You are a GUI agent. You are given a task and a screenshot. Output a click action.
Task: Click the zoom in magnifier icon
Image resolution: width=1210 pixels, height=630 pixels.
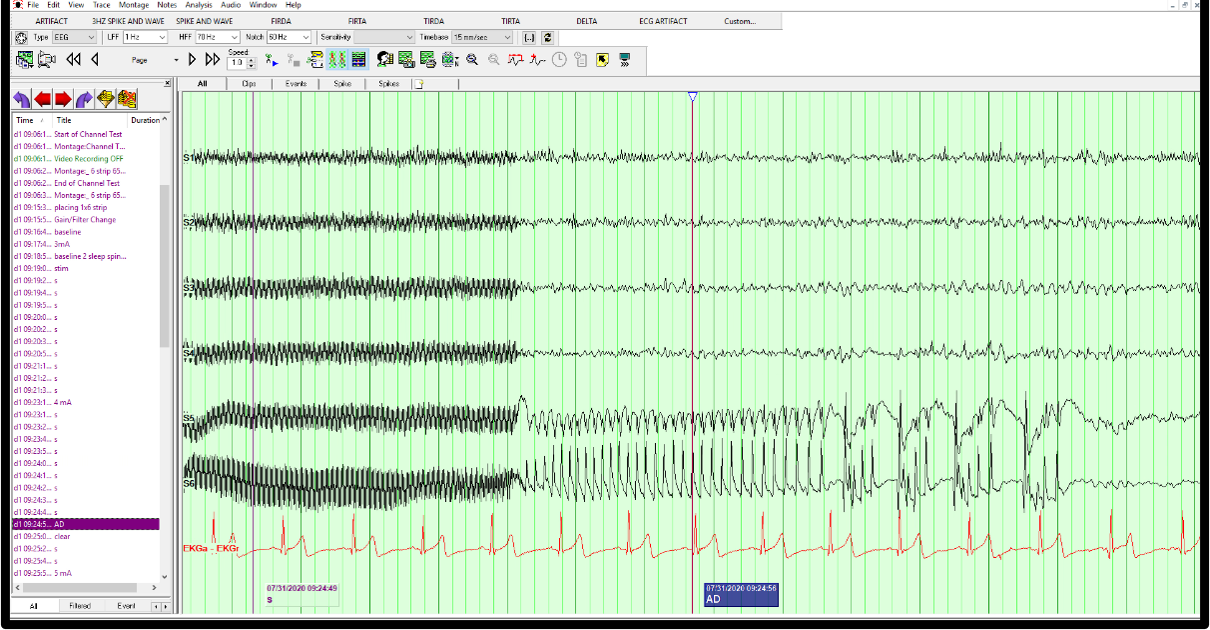coord(471,60)
